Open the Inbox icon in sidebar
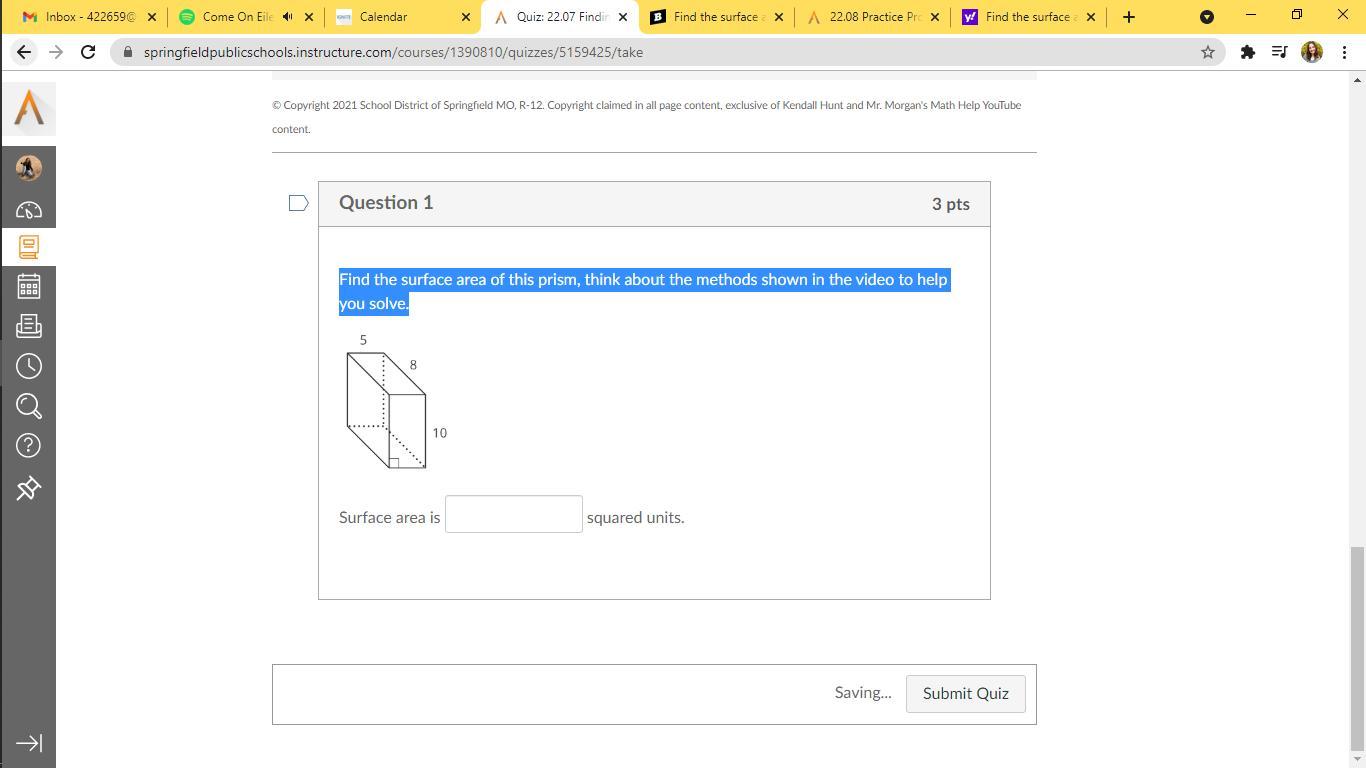The width and height of the screenshot is (1366, 768). 29,326
